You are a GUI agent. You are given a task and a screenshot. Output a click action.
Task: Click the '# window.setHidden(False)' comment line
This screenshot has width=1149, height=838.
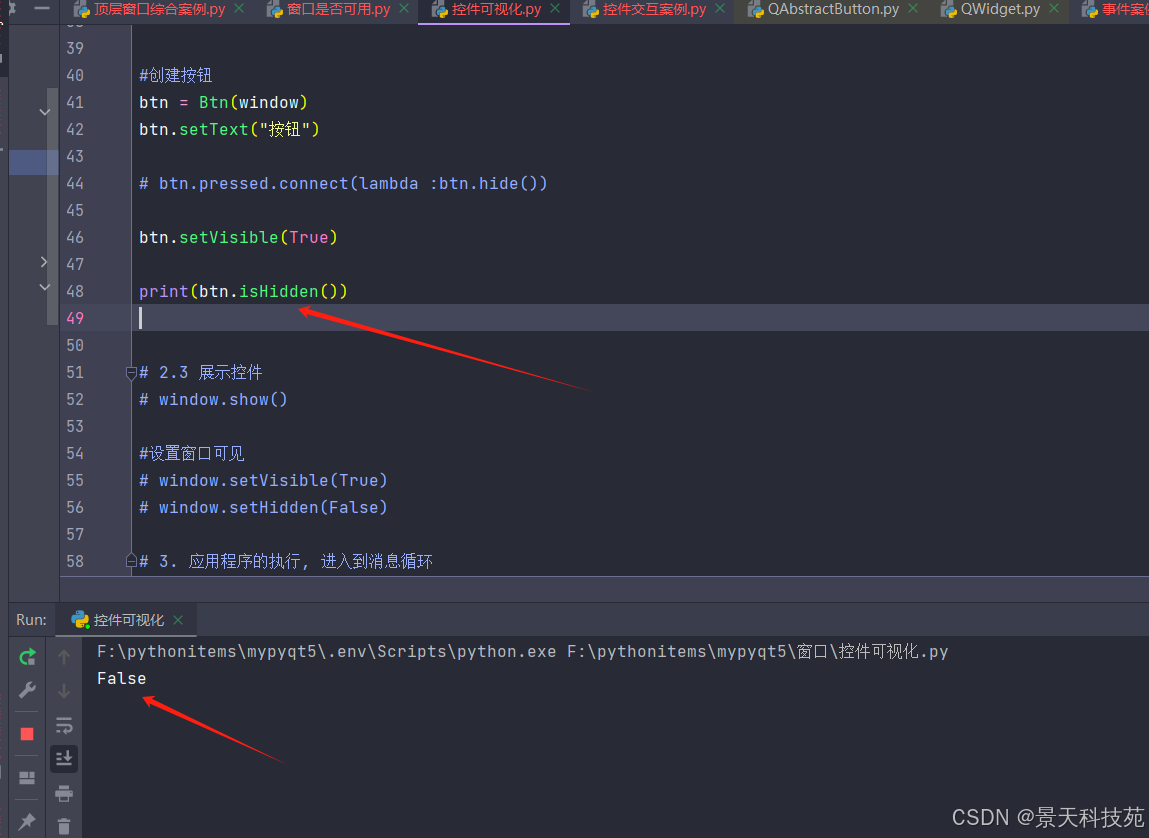[x=263, y=508]
